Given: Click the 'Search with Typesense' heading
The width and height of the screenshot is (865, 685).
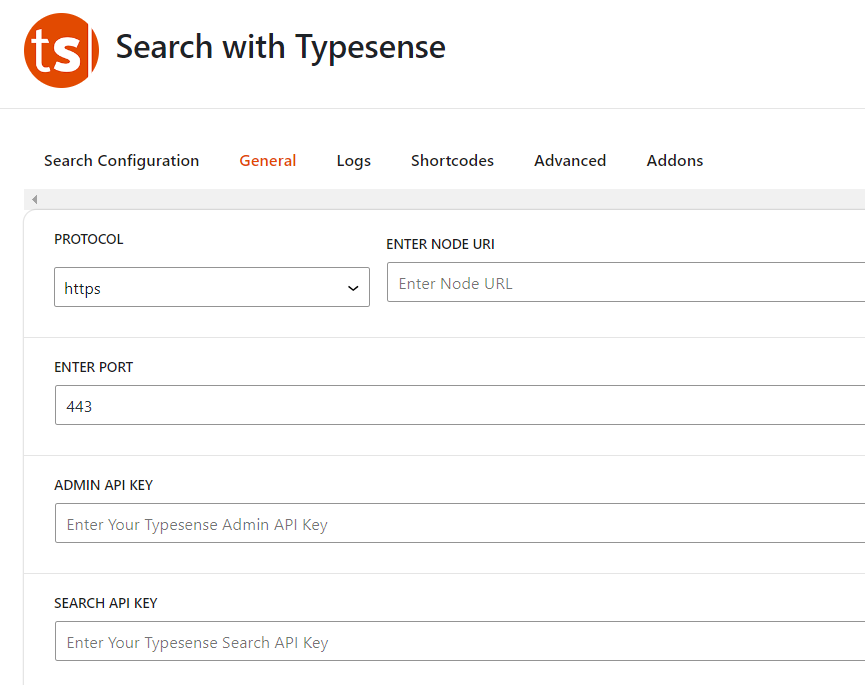Looking at the screenshot, I should [281, 47].
